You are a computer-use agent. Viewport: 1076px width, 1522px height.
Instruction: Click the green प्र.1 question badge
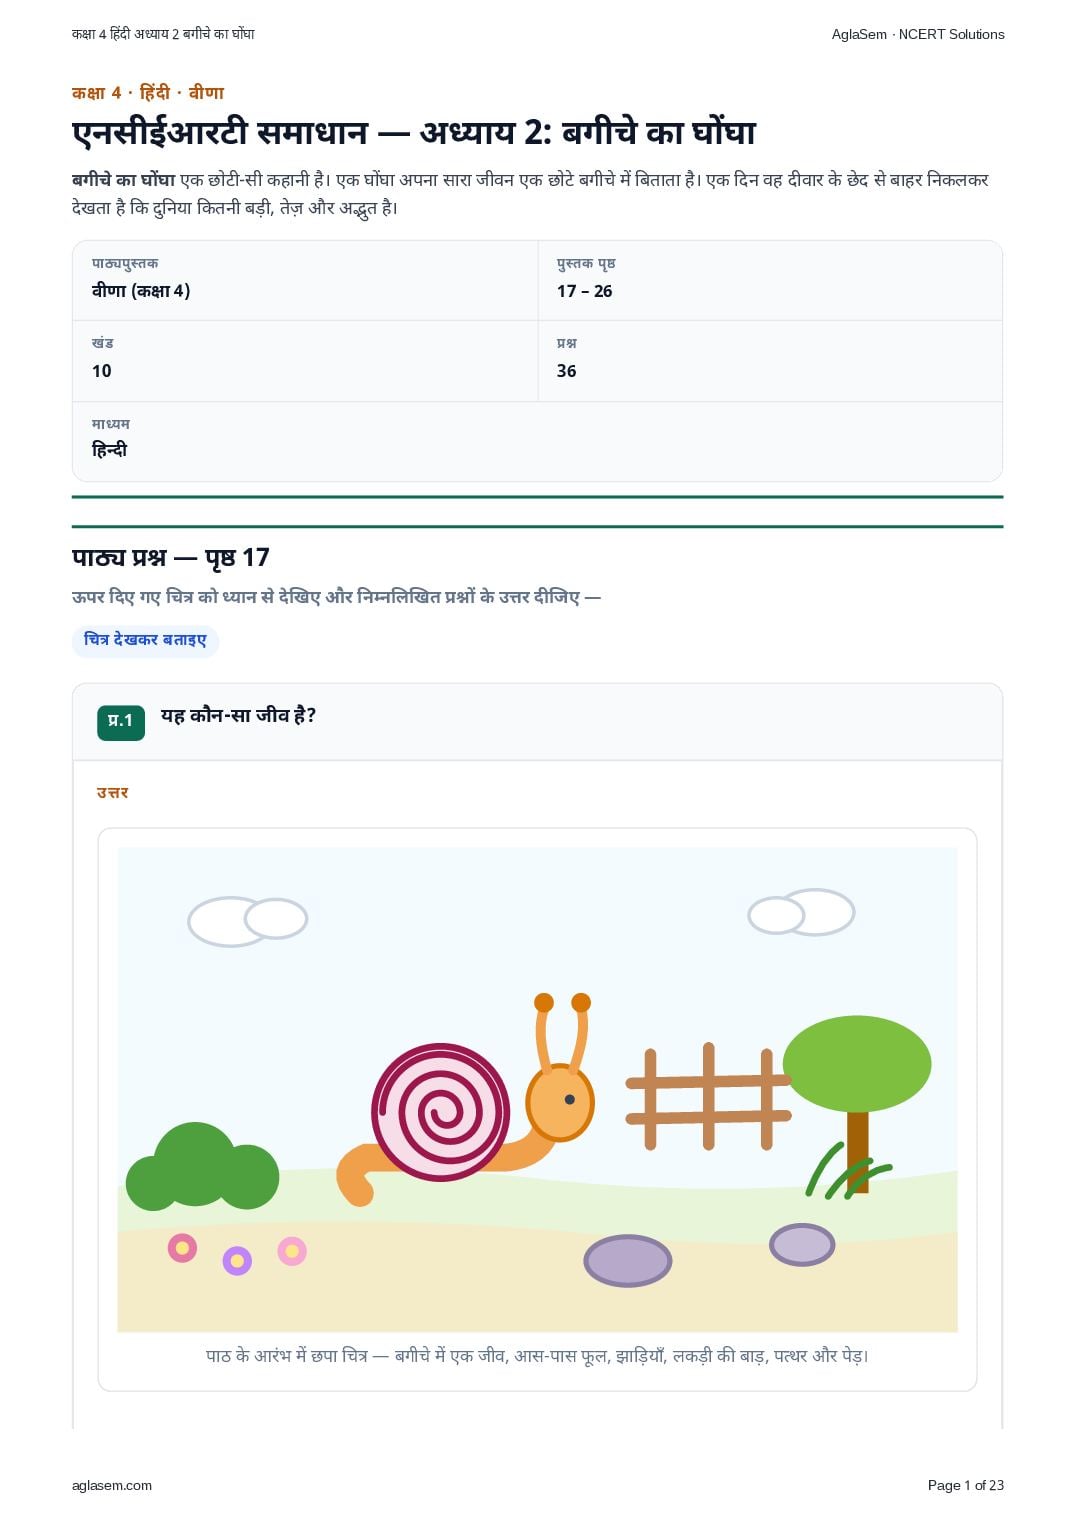[121, 721]
